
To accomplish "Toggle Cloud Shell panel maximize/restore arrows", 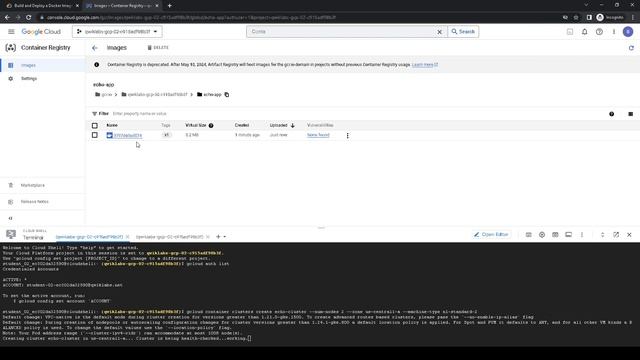I will (602, 235).
